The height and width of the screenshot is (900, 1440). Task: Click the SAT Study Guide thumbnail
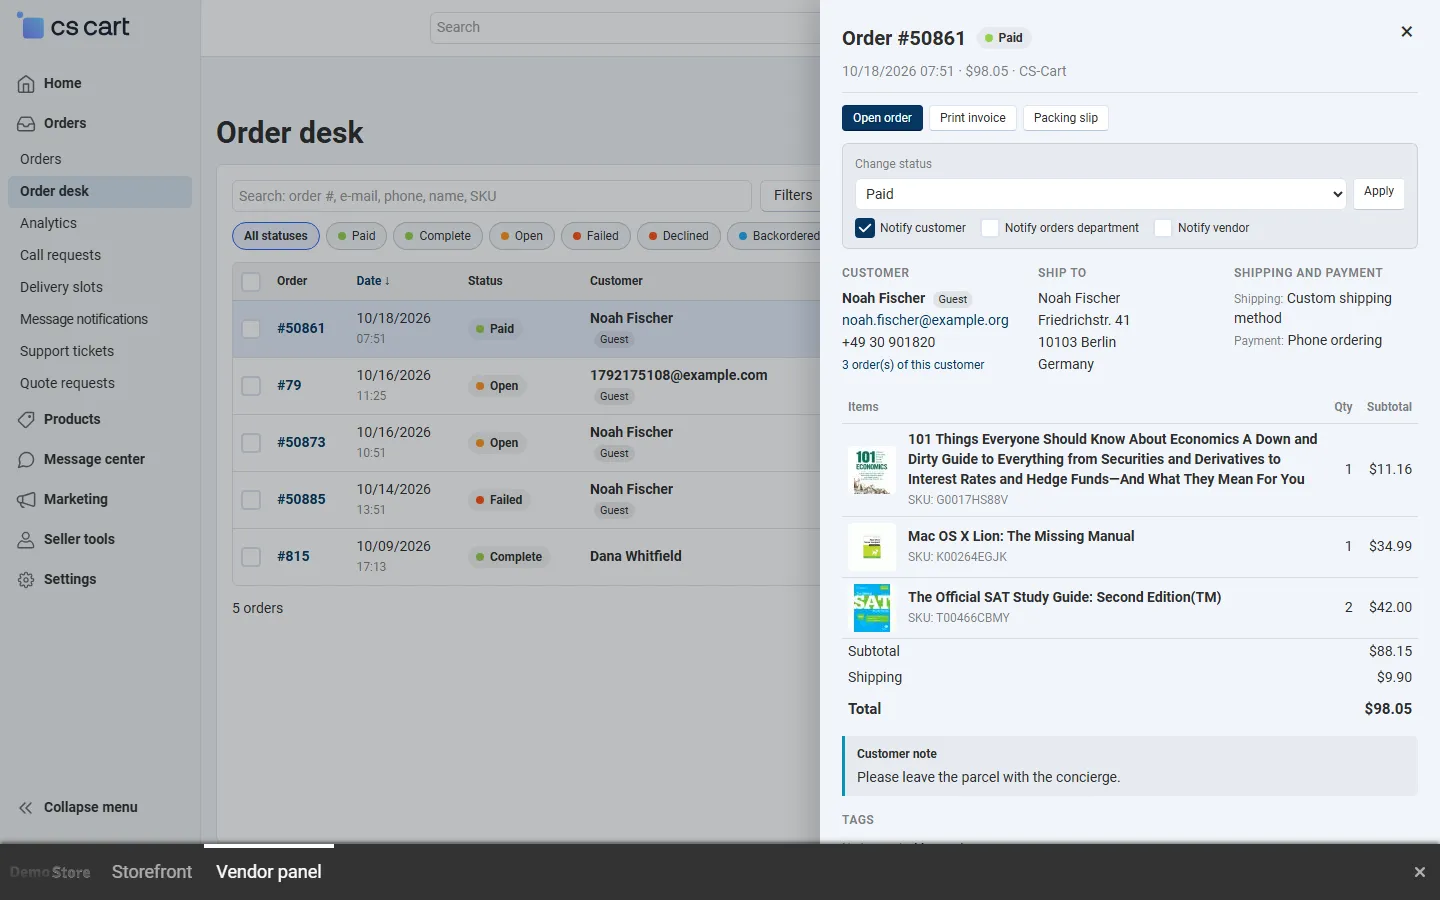(872, 608)
